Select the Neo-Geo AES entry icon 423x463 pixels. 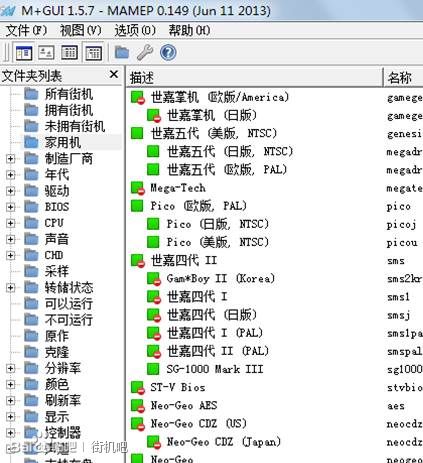[x=137, y=406]
